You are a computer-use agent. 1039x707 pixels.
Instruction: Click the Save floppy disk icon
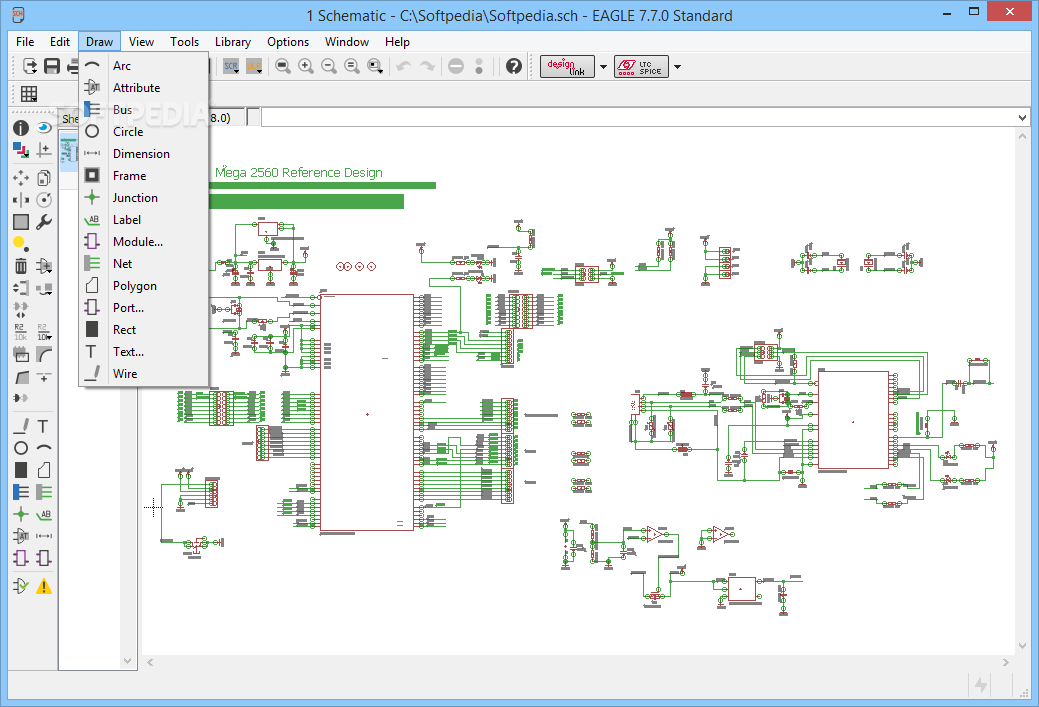(x=52, y=66)
